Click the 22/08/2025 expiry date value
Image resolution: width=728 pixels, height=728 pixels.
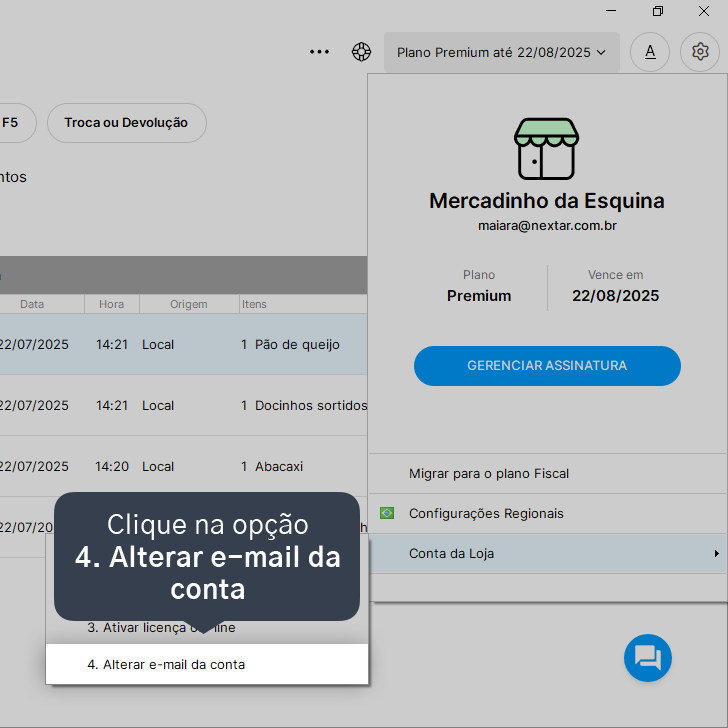click(x=615, y=296)
